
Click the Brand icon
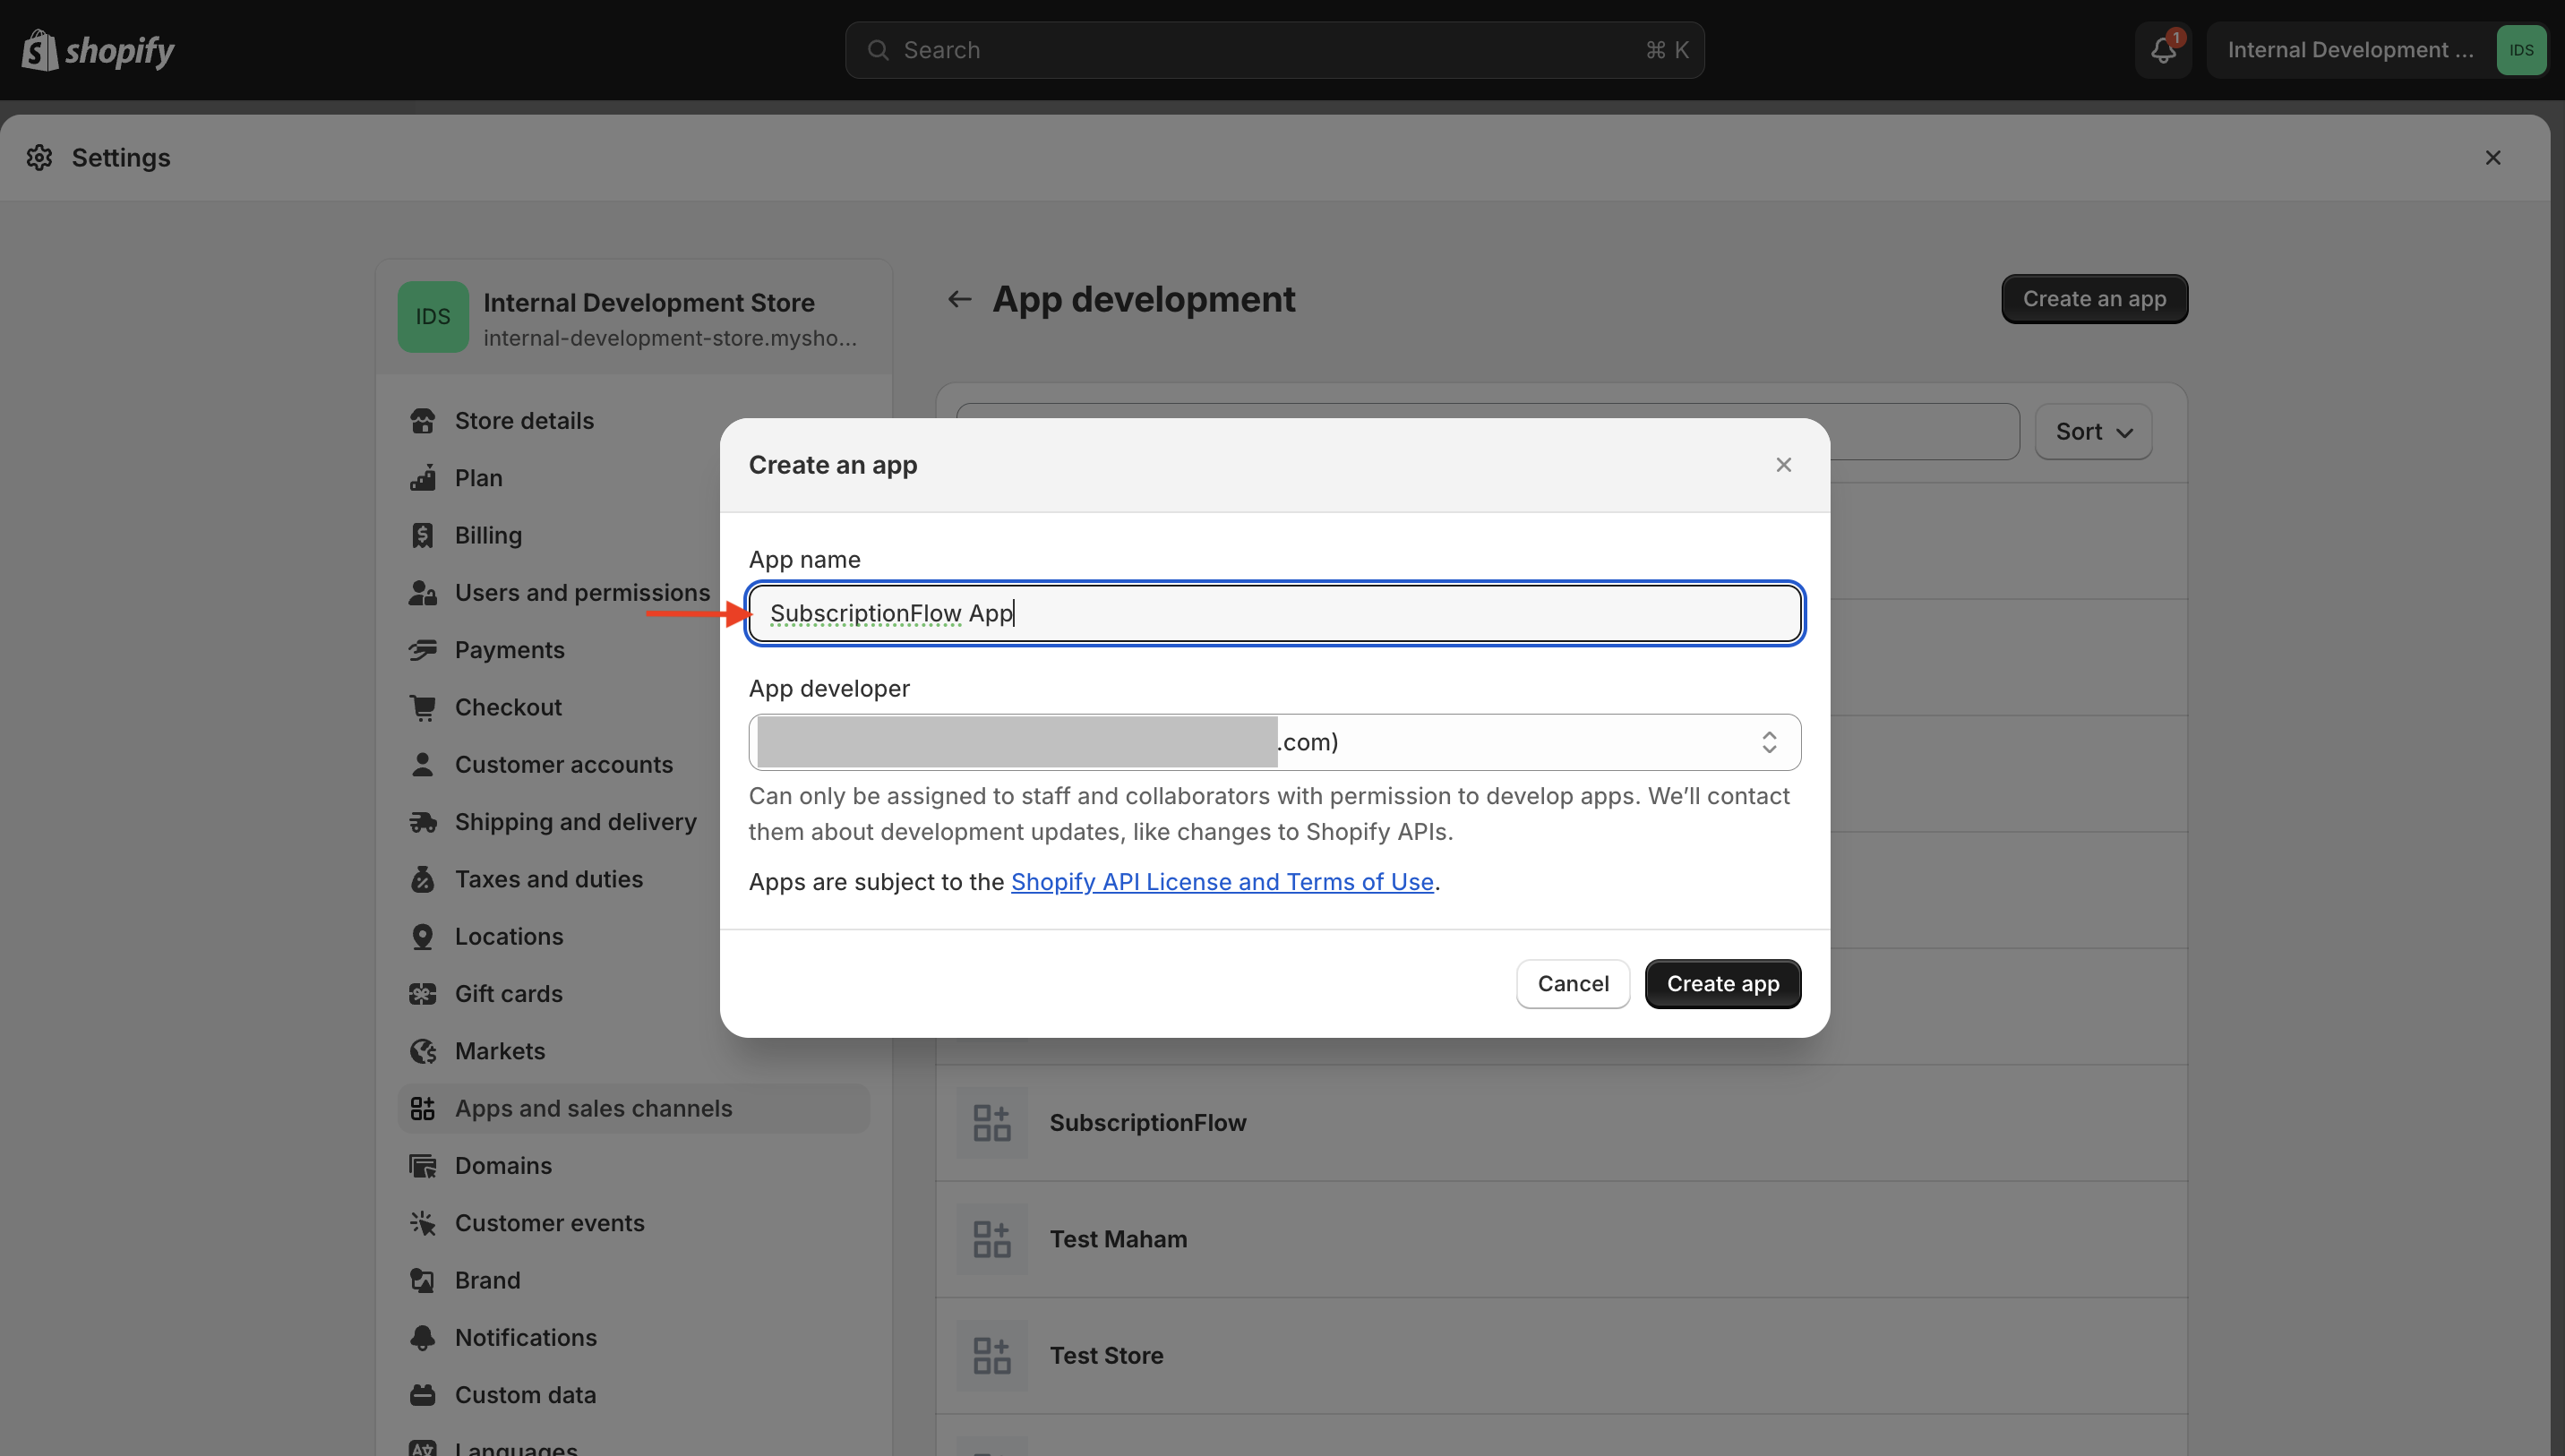click(422, 1281)
